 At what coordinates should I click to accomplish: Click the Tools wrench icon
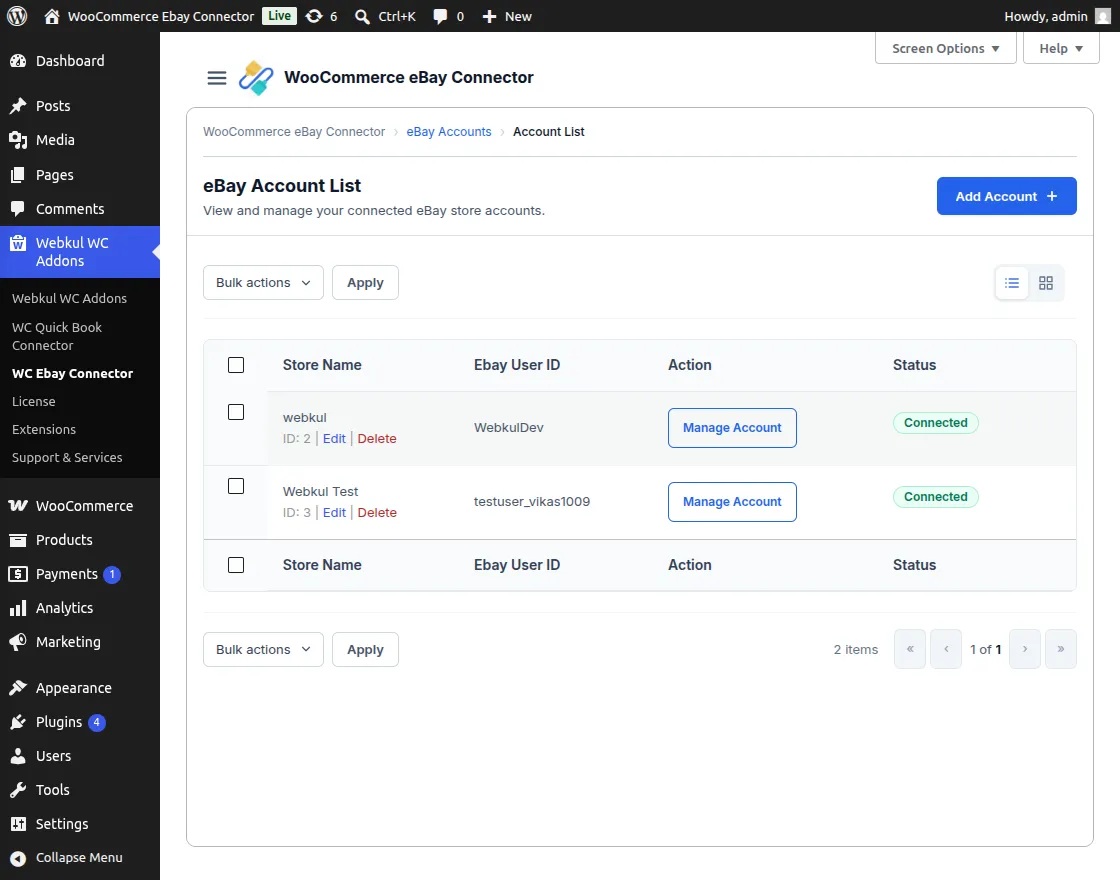(x=18, y=790)
